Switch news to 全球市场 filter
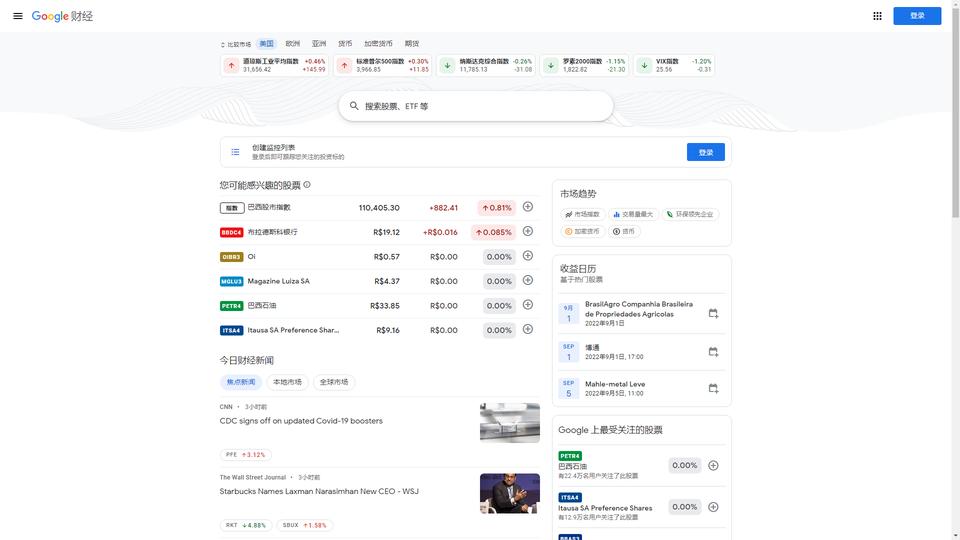Viewport: 960px width, 540px height. pos(334,382)
